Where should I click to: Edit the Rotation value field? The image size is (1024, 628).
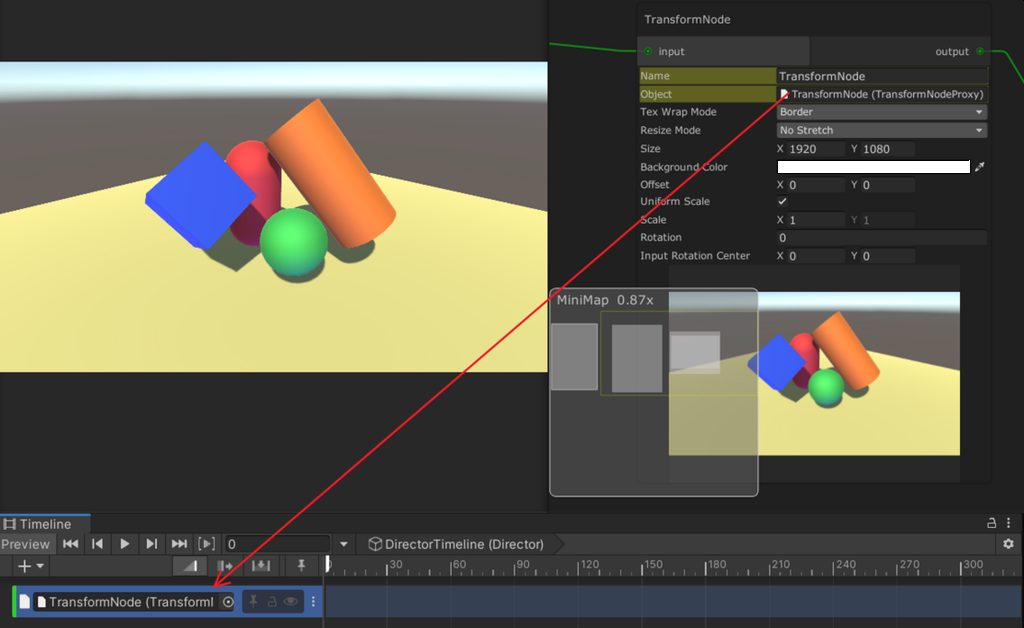[880, 237]
